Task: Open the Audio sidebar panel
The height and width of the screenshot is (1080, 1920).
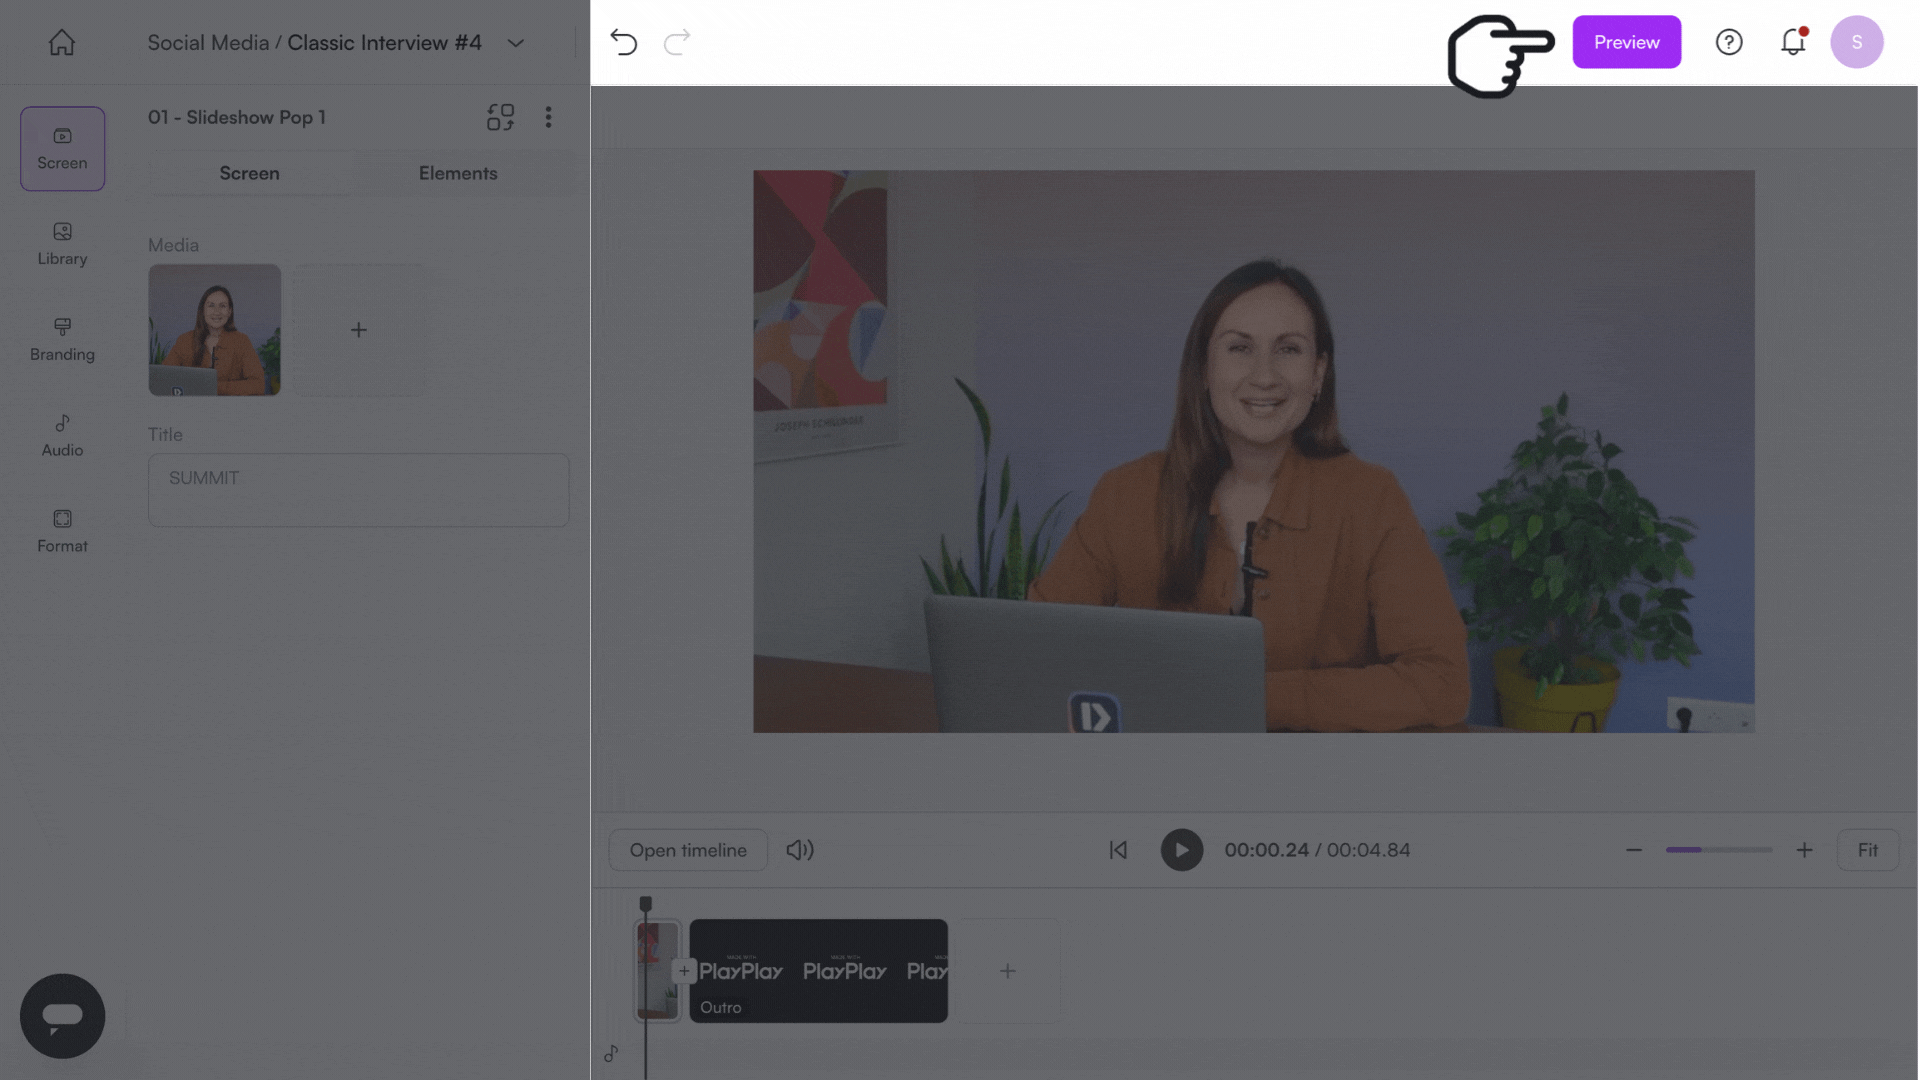Action: point(62,436)
